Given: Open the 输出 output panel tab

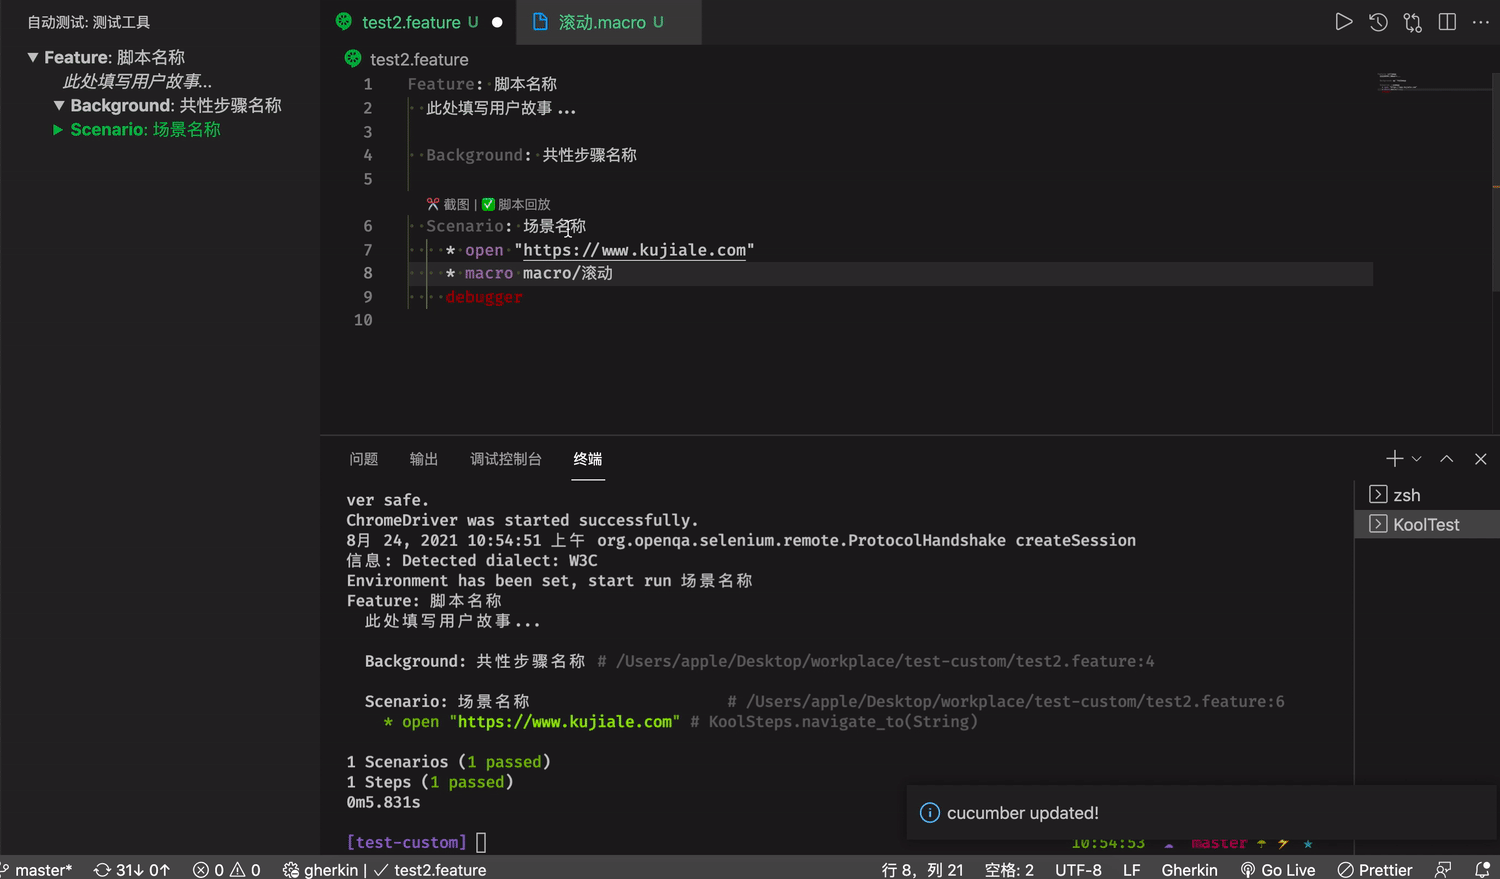Looking at the screenshot, I should (x=424, y=459).
